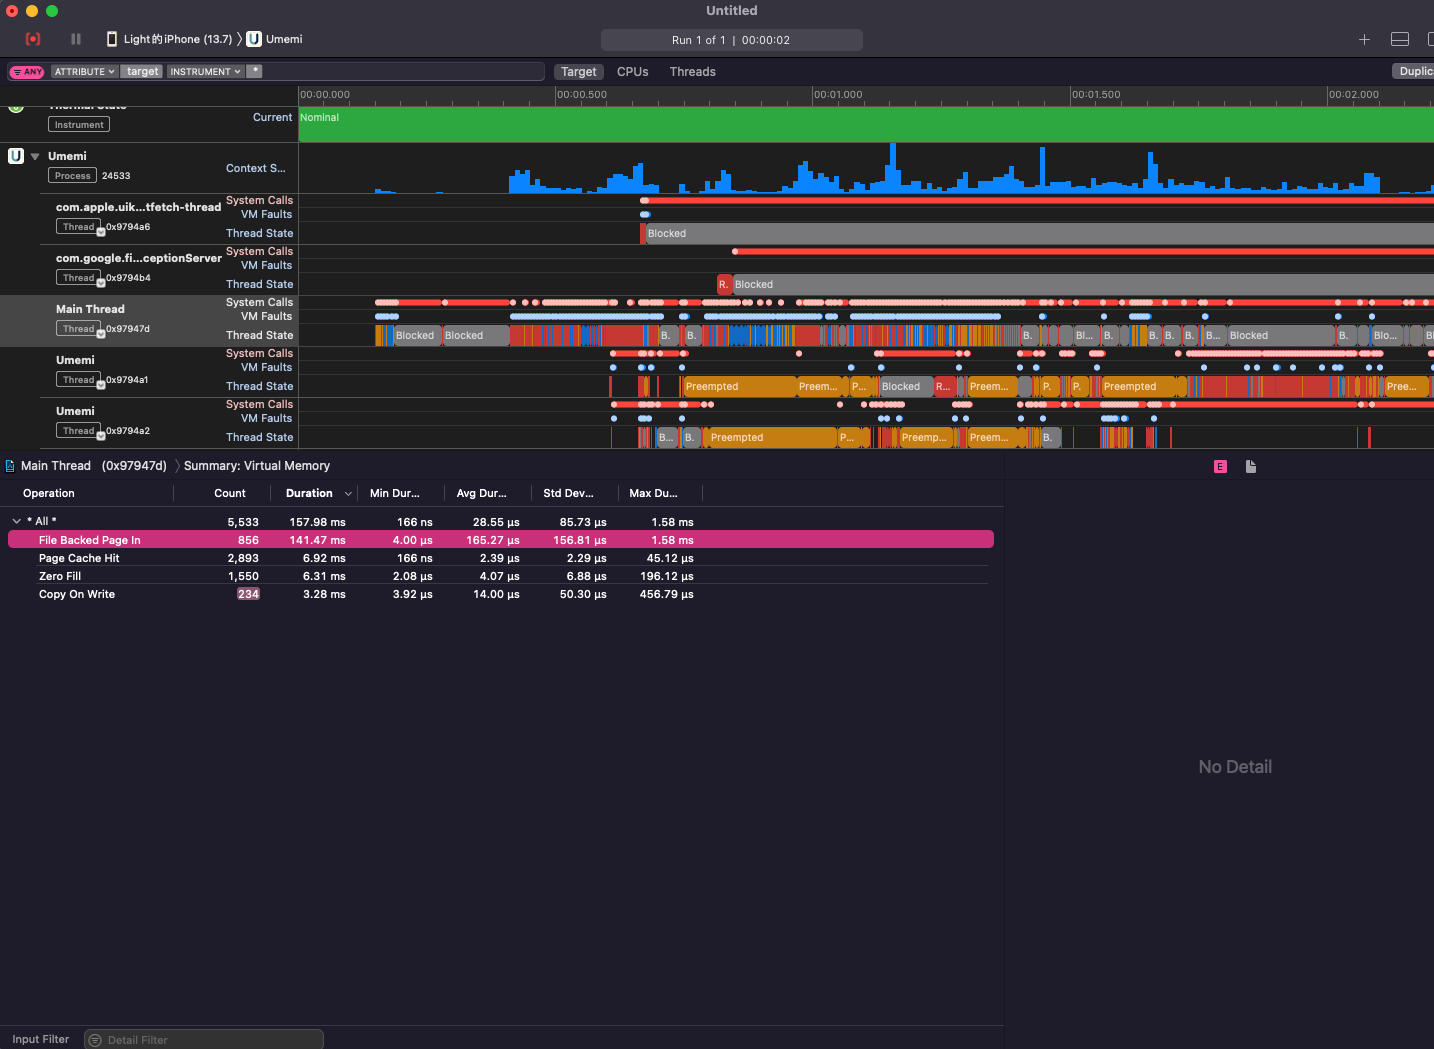
Task: Click the Detail Filter input field
Action: (204, 1040)
